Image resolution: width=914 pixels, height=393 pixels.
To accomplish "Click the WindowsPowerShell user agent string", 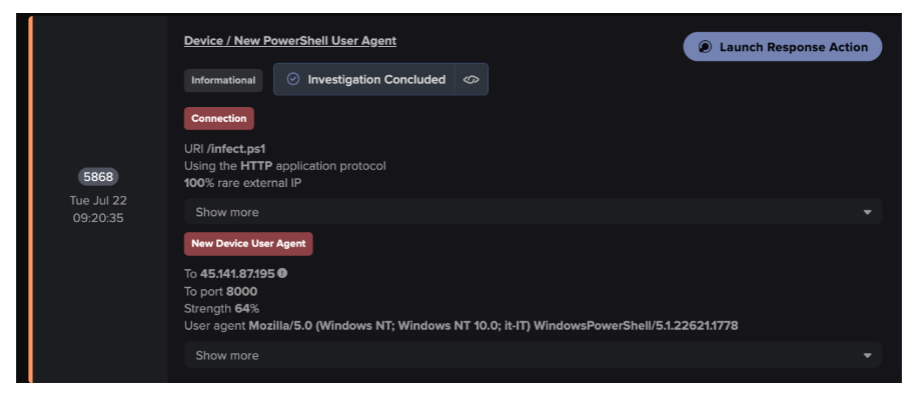I will pos(493,325).
